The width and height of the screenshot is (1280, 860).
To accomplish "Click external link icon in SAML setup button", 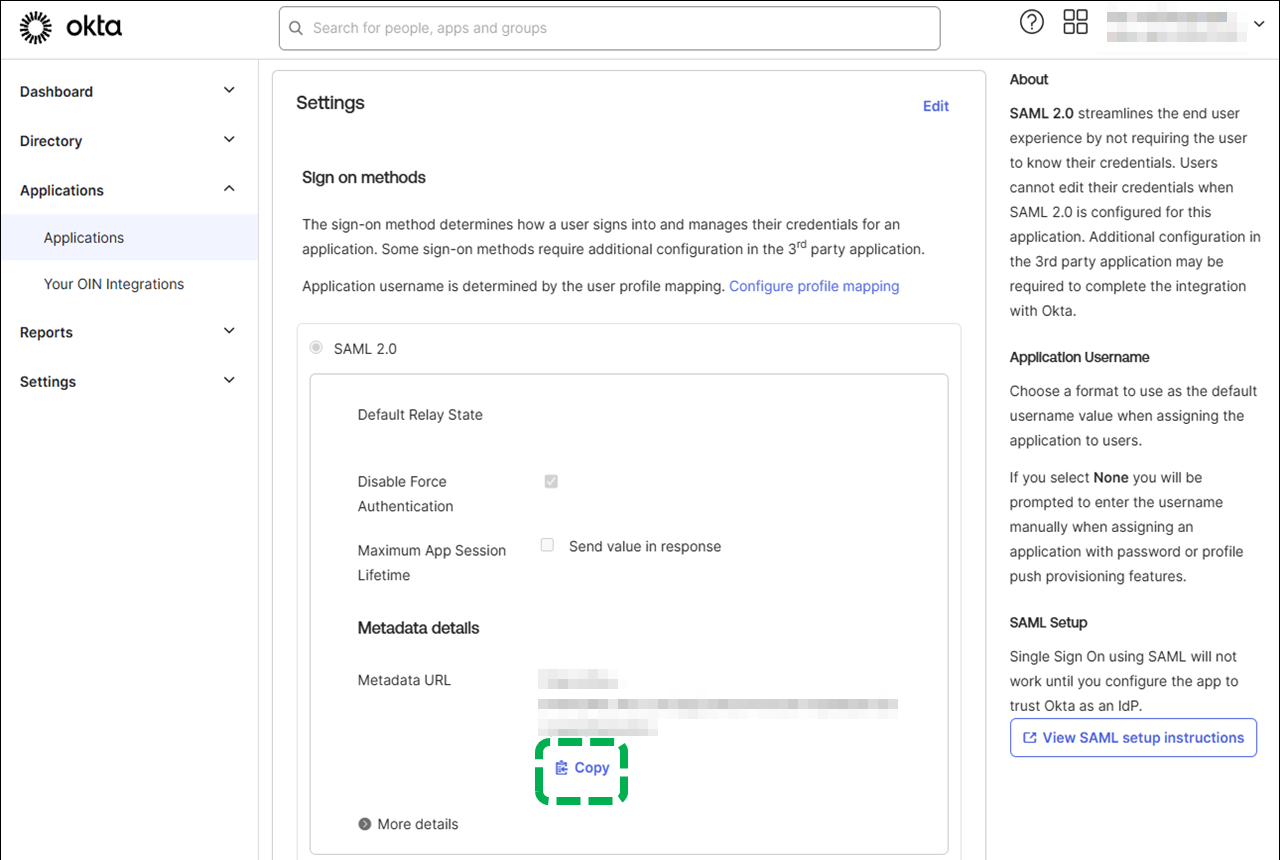I will click(x=1029, y=738).
